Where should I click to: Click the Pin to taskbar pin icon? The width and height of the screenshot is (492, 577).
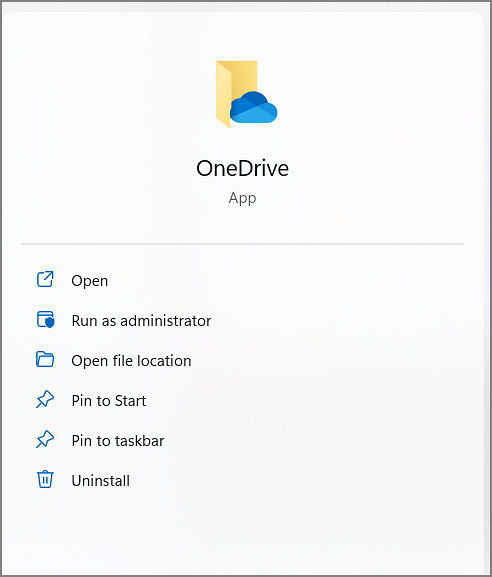click(45, 439)
